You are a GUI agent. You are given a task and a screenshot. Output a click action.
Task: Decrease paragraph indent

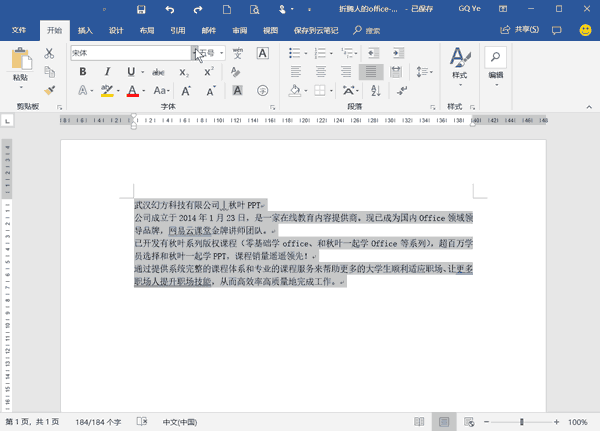tap(373, 53)
